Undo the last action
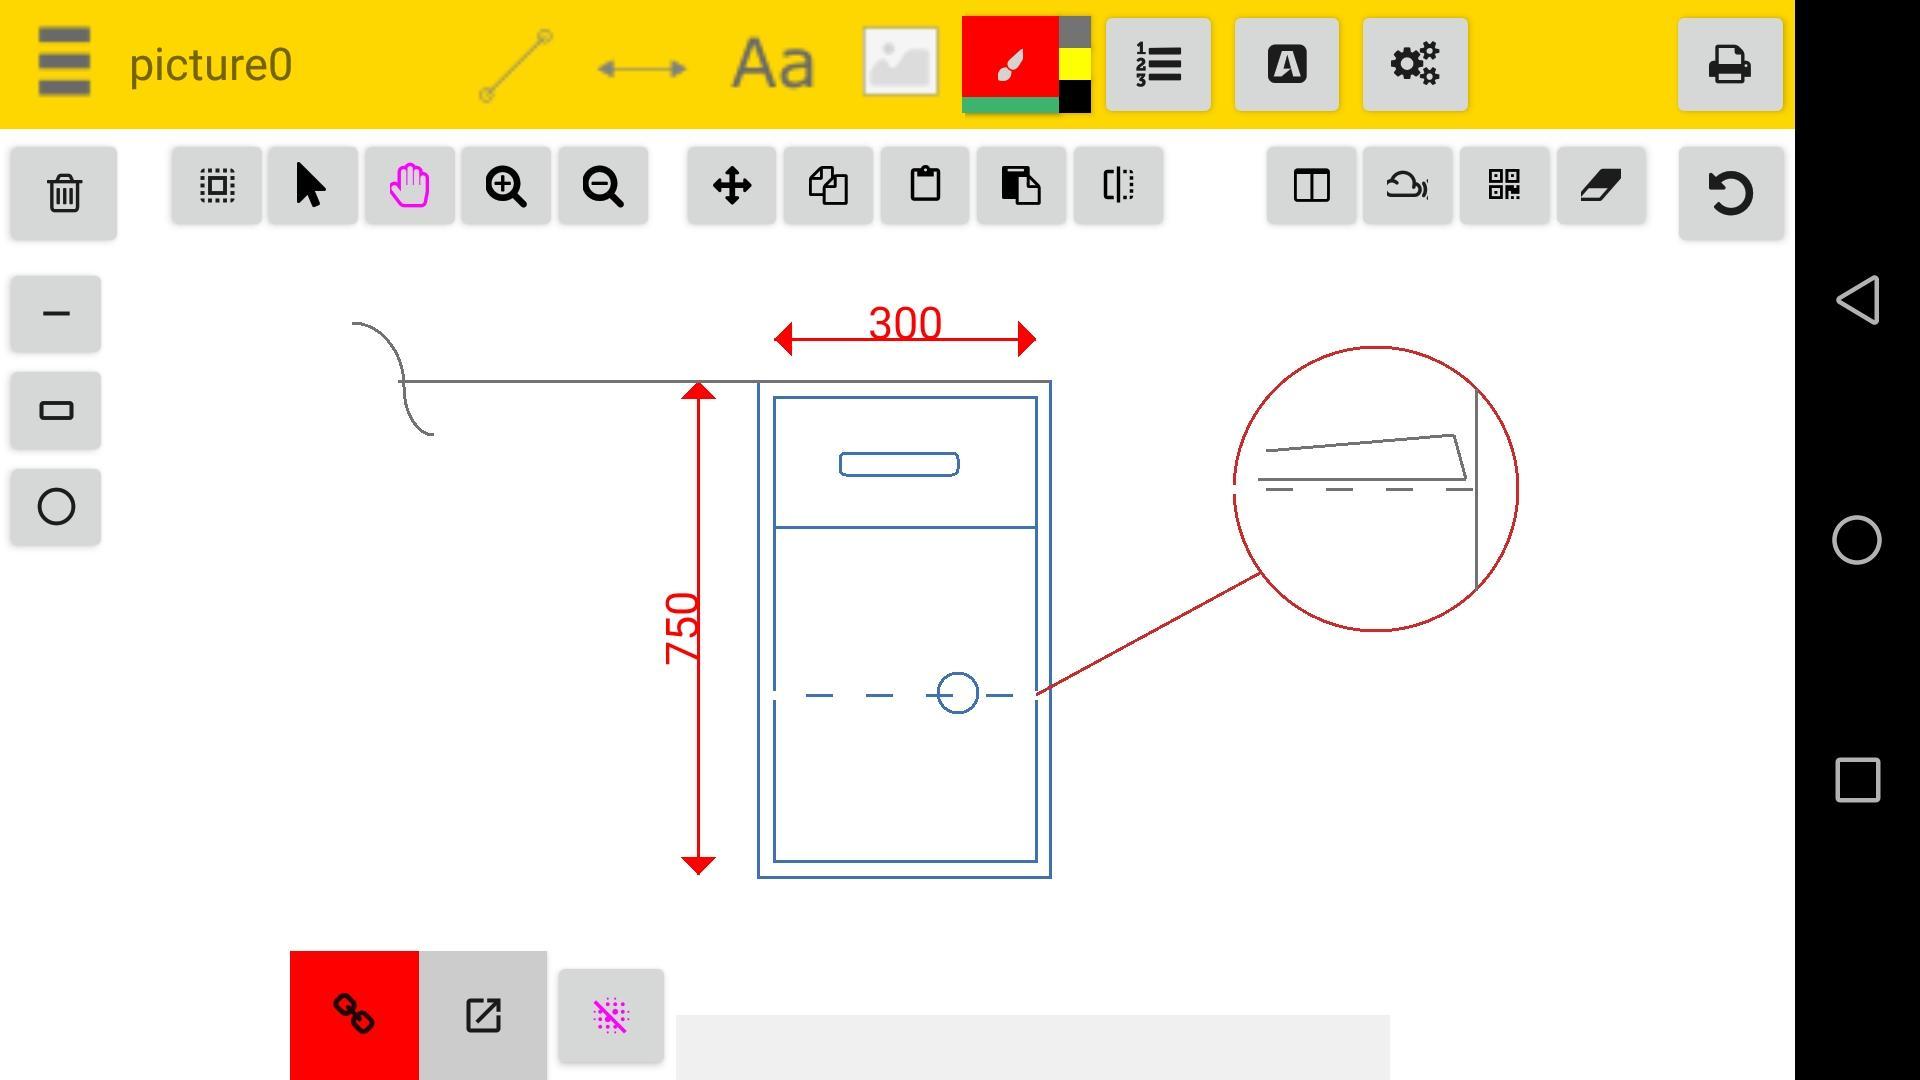The height and width of the screenshot is (1080, 1920). [1730, 193]
